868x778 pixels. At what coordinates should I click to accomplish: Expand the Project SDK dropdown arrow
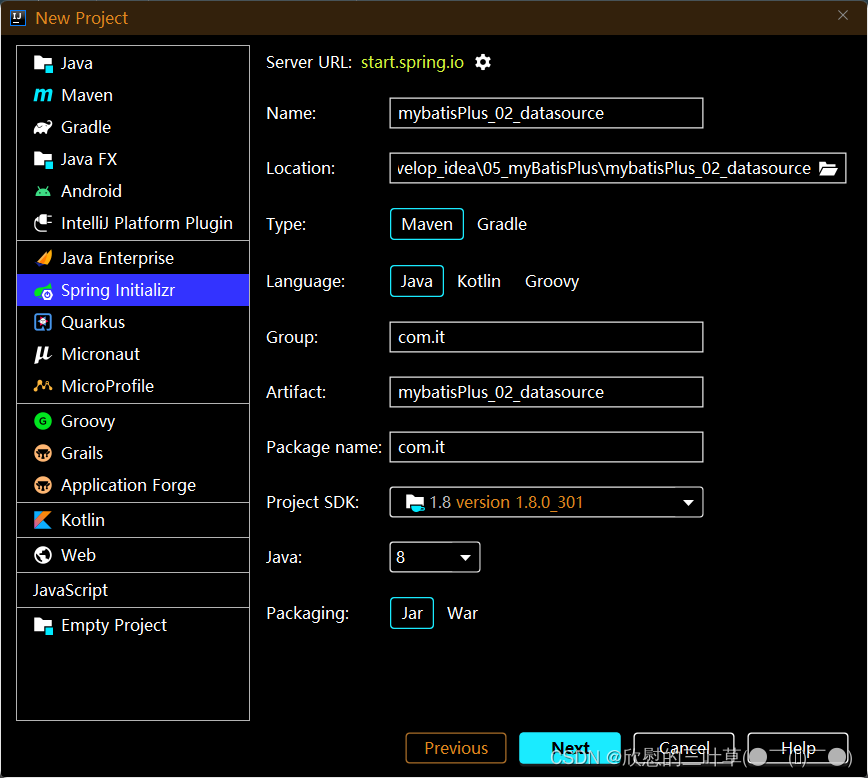688,503
